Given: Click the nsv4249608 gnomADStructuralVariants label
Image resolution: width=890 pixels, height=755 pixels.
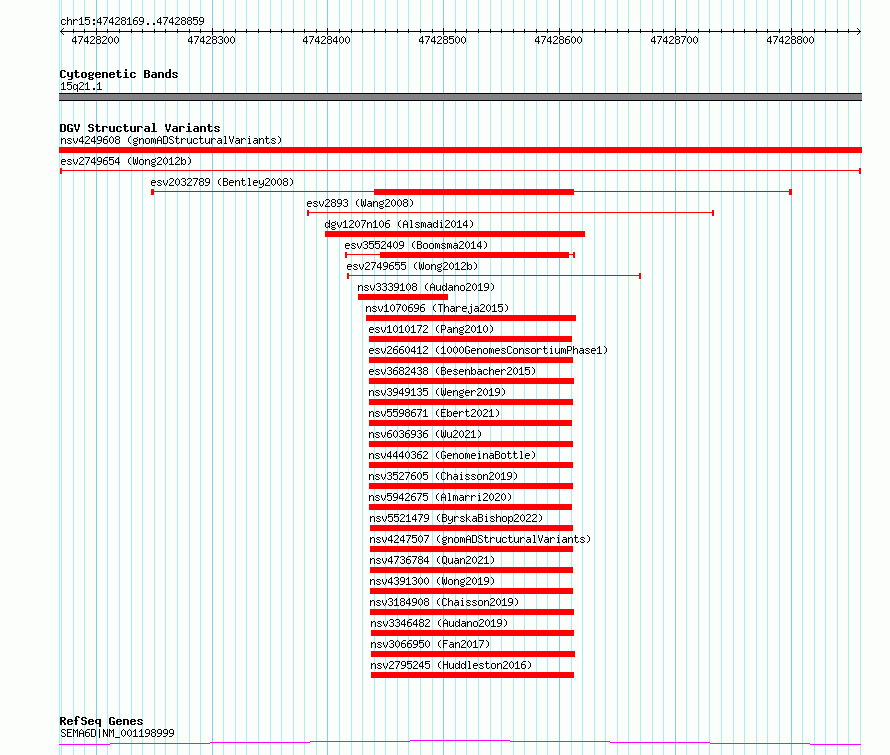Looking at the screenshot, I should [171, 140].
